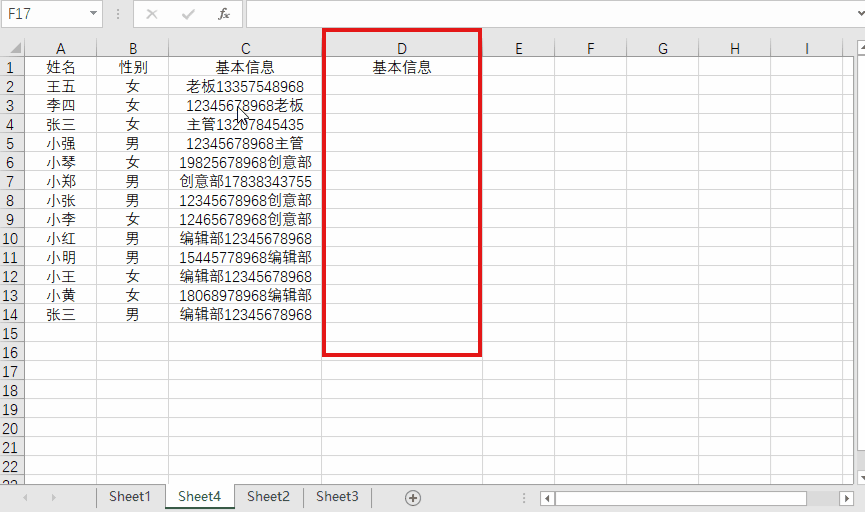Screen dimensions: 865x512
Task: Click cell containing 小明
Action: pos(61,258)
